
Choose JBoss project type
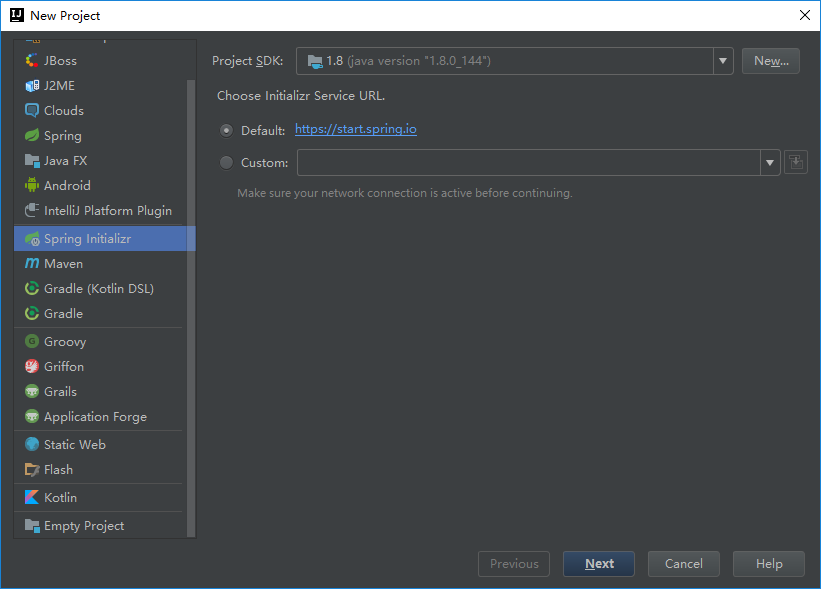click(x=100, y=61)
